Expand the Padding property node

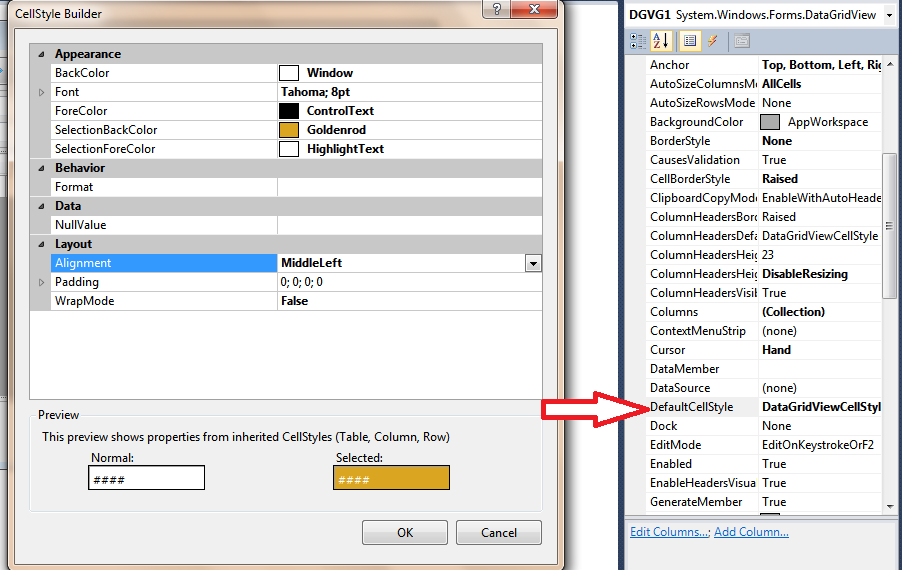(41, 282)
